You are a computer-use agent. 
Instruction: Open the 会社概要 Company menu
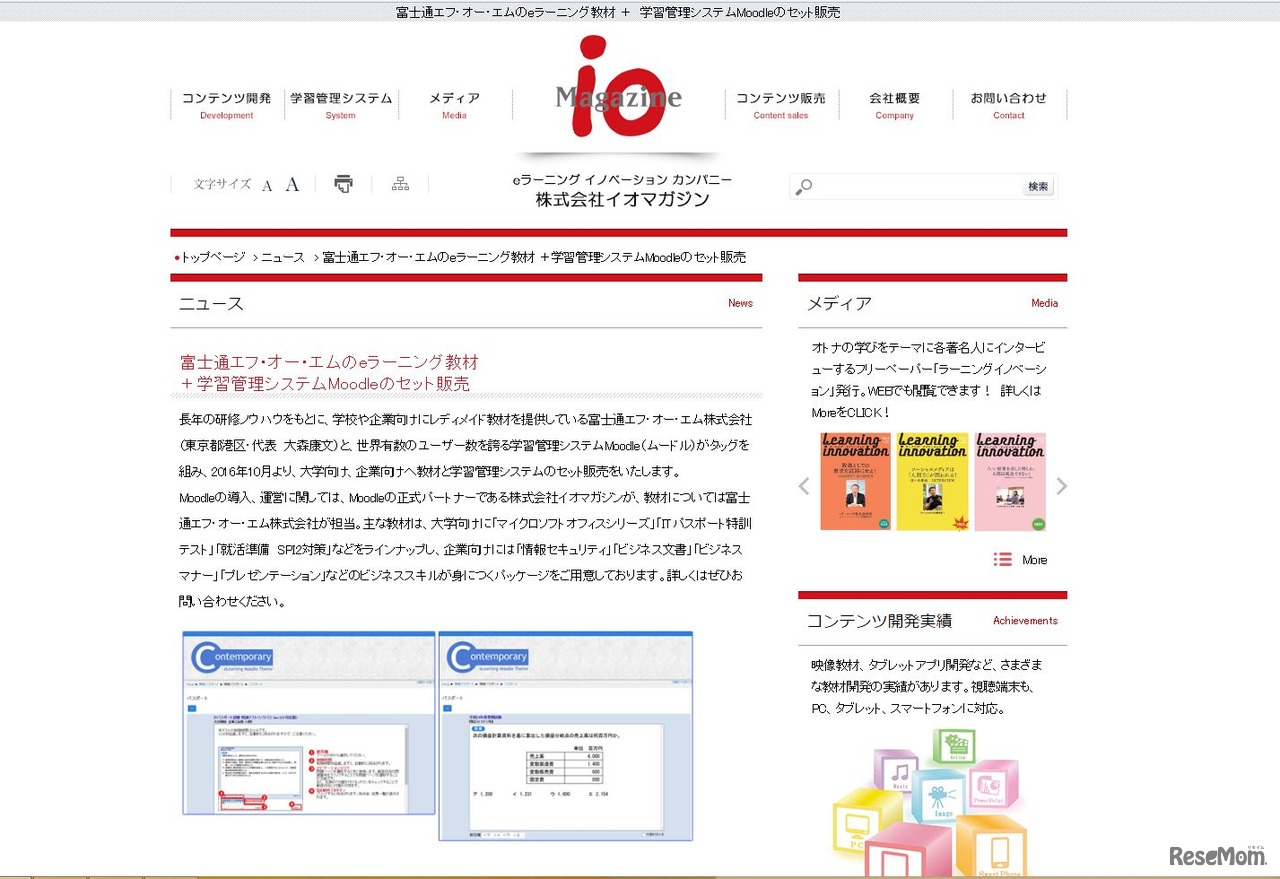[894, 105]
